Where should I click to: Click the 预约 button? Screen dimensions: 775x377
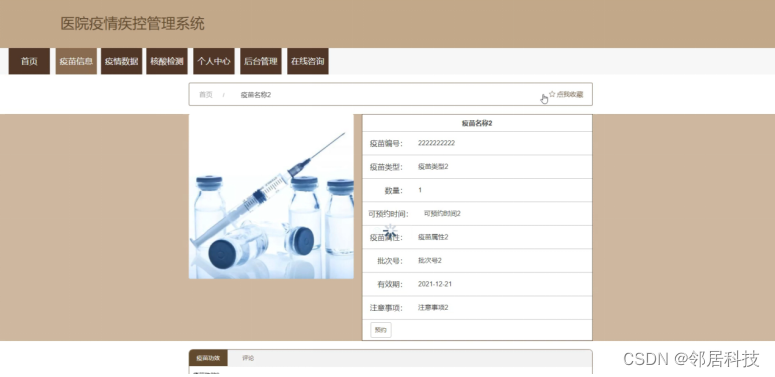[x=381, y=330]
